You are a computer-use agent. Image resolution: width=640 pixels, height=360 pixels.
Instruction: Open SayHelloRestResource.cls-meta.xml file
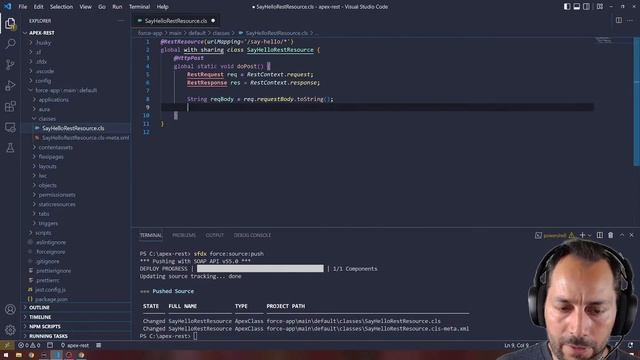85,138
